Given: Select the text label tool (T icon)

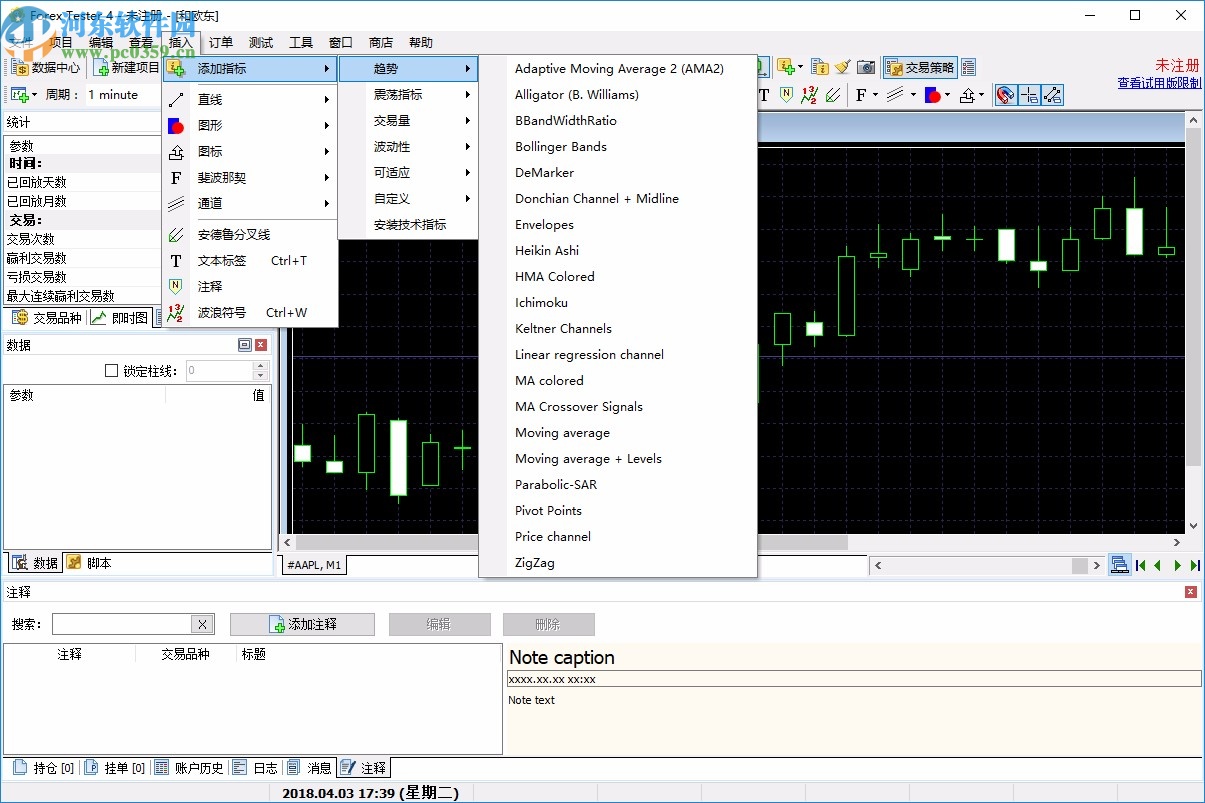Looking at the screenshot, I should tap(764, 95).
